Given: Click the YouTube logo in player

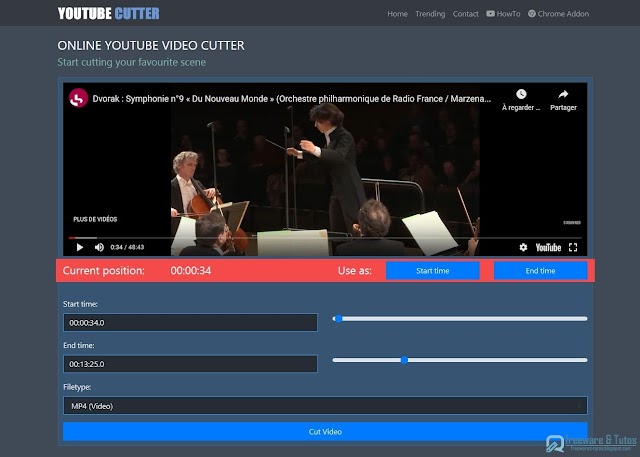Looking at the screenshot, I should click(548, 247).
